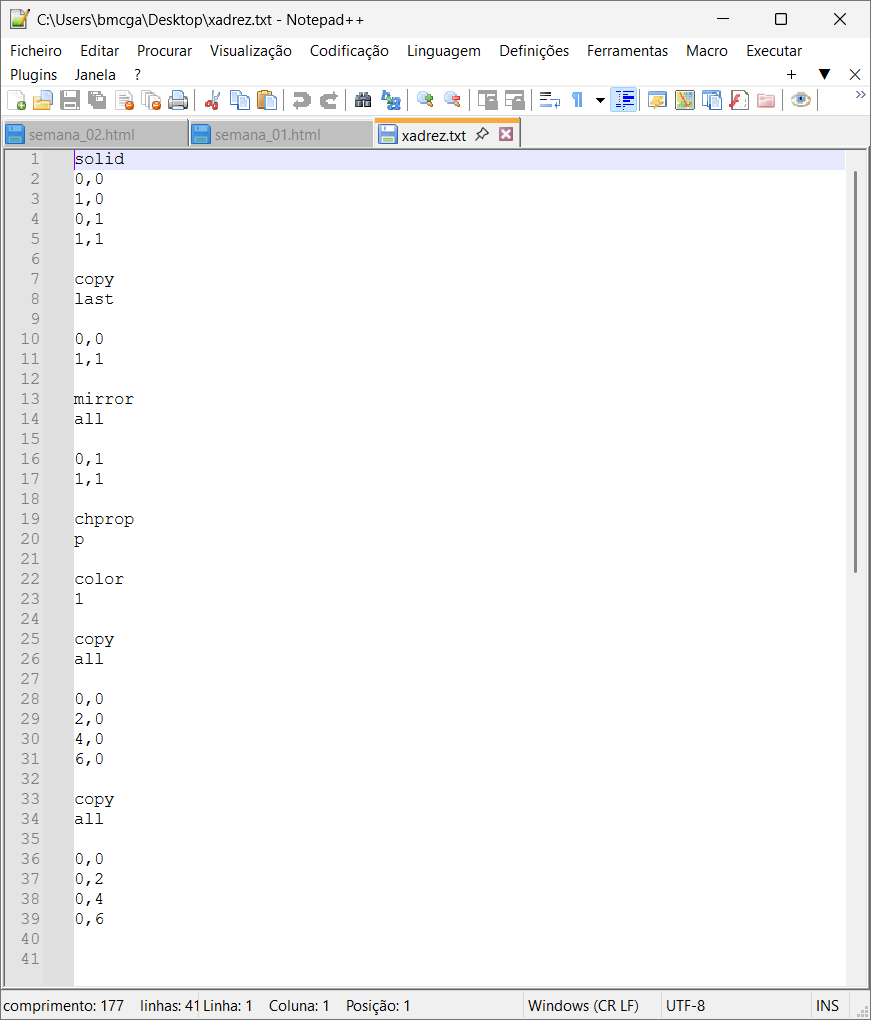Open the small toolbar dropdown arrow beside pilcrow
This screenshot has height=1020, width=871.
click(600, 100)
